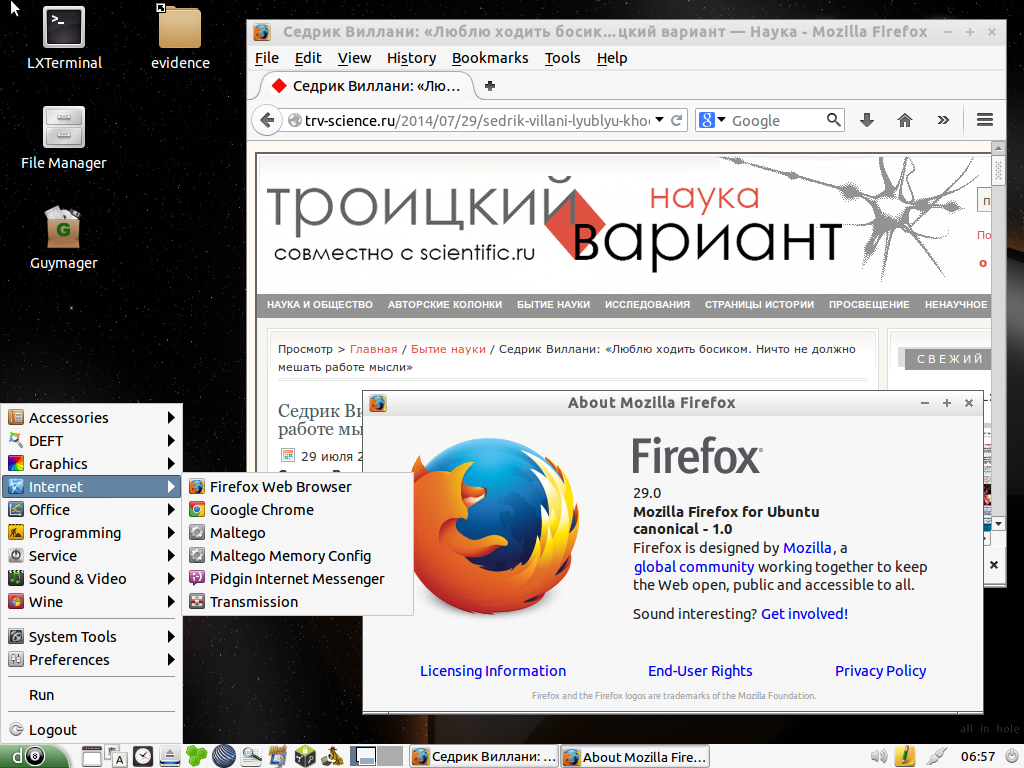Viewport: 1024px width, 768px height.
Task: Open the Firefox Help menu
Action: coord(612,58)
